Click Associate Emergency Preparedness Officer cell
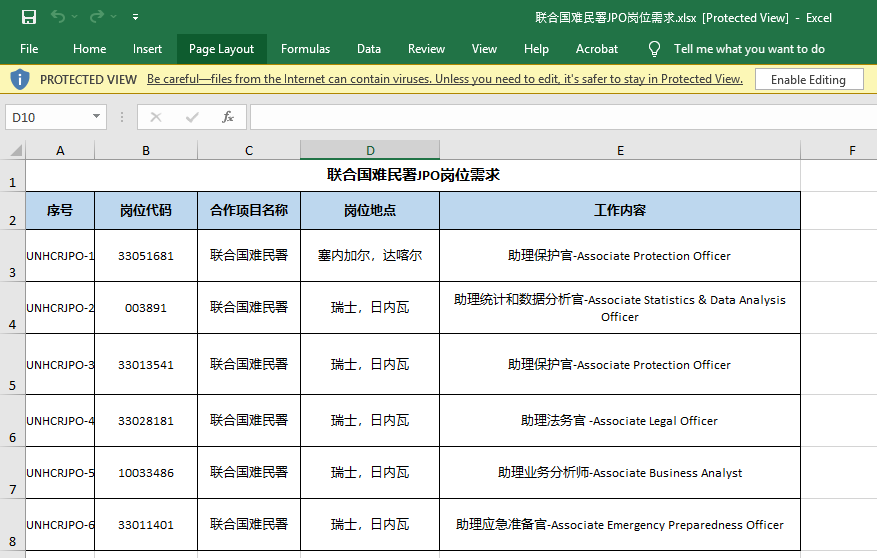This screenshot has width=877, height=558. [x=620, y=524]
